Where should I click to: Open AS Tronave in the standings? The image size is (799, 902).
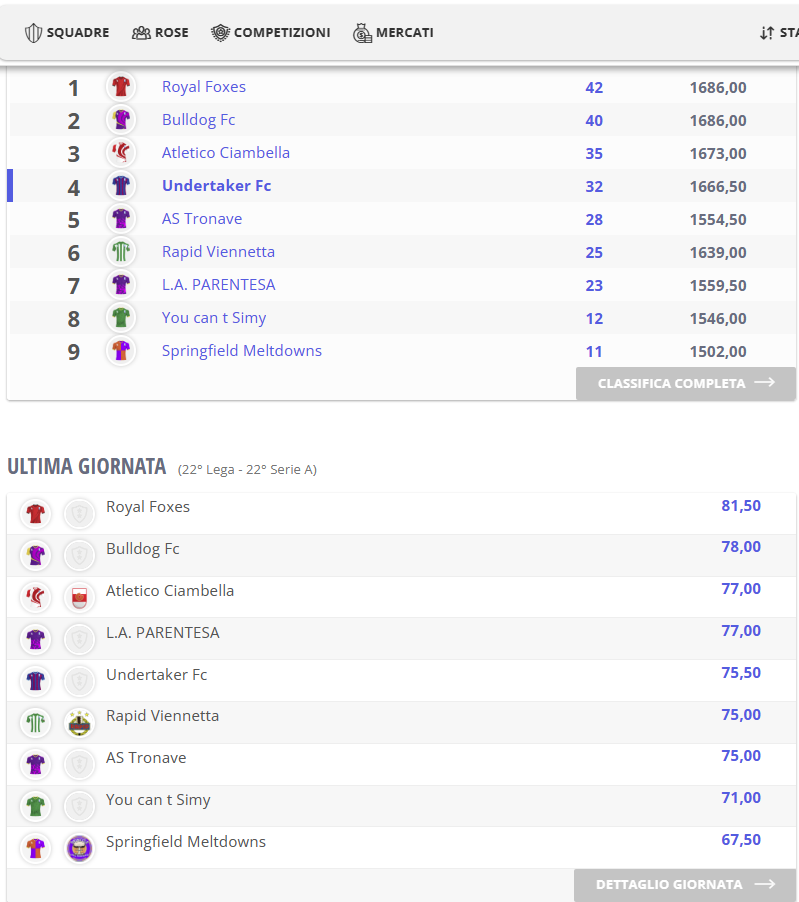[x=202, y=219]
